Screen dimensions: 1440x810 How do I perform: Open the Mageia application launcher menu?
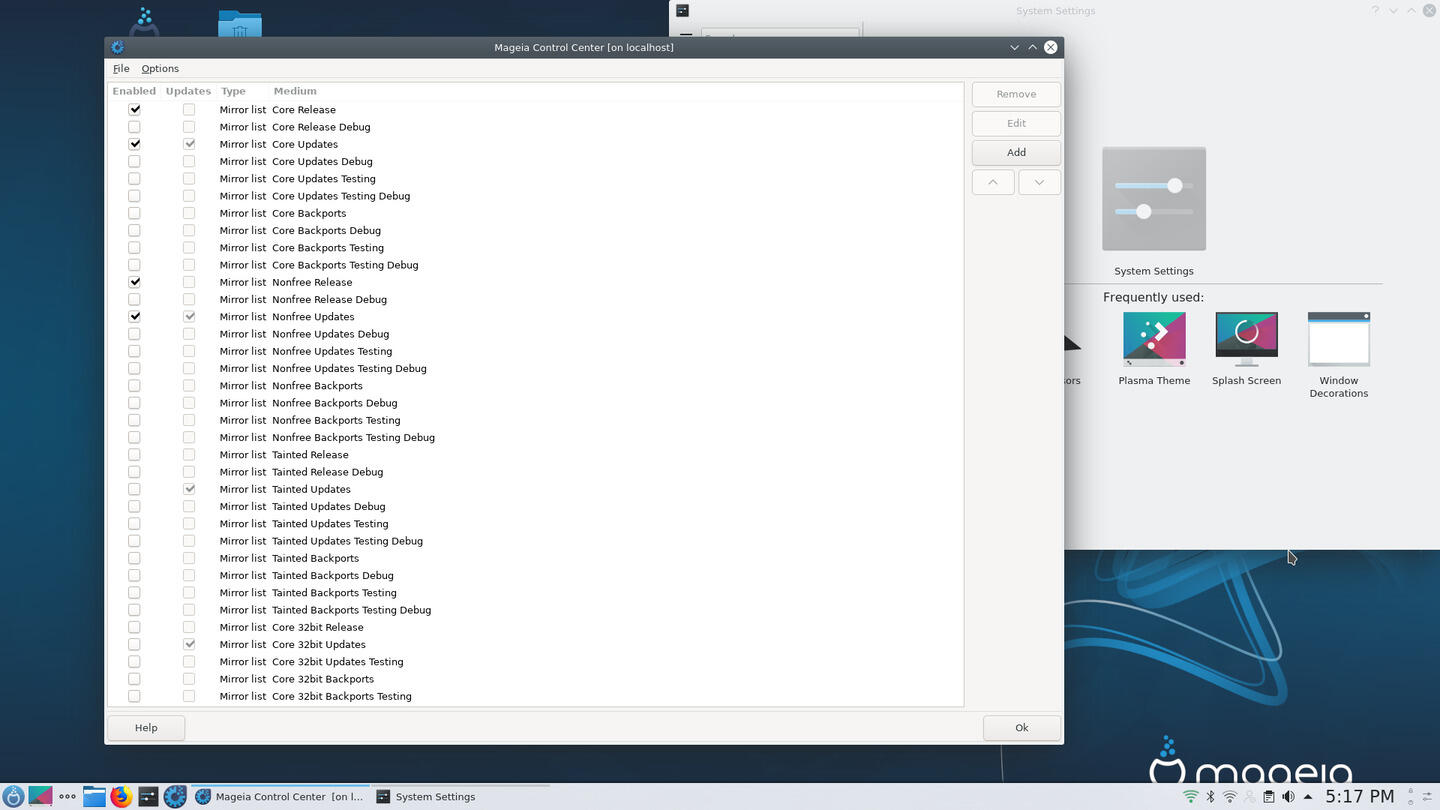coord(13,797)
